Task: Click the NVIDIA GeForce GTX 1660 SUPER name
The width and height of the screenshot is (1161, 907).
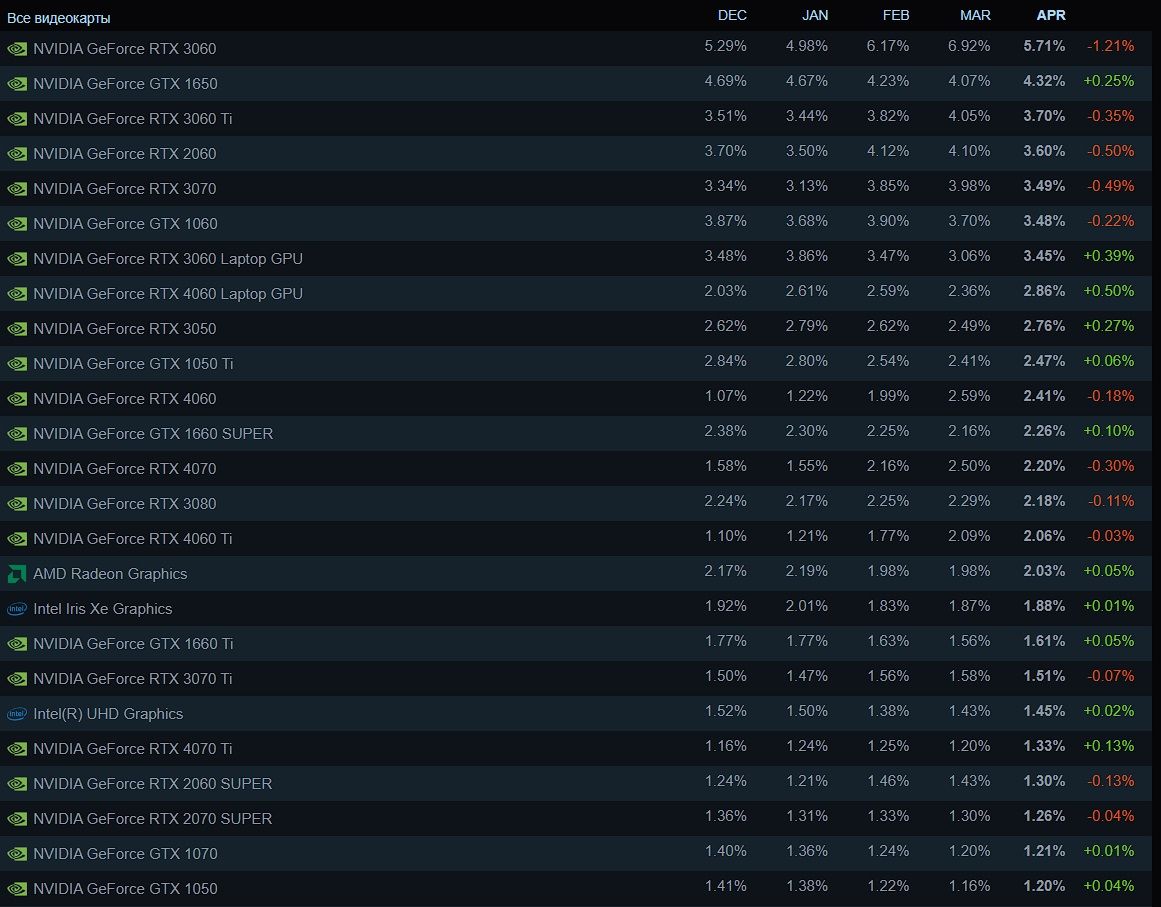Action: tap(152, 434)
